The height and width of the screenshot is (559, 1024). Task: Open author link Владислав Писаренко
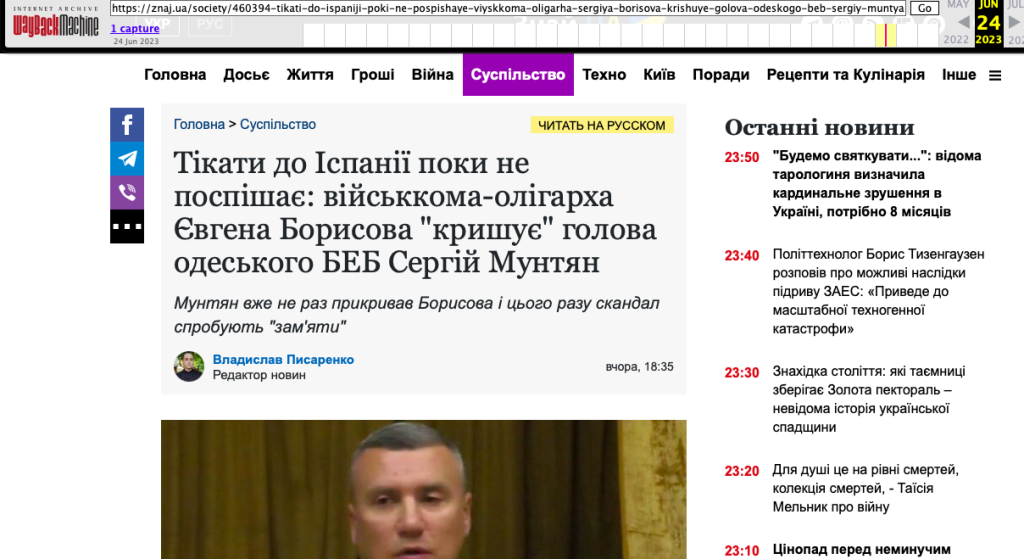[x=283, y=359]
